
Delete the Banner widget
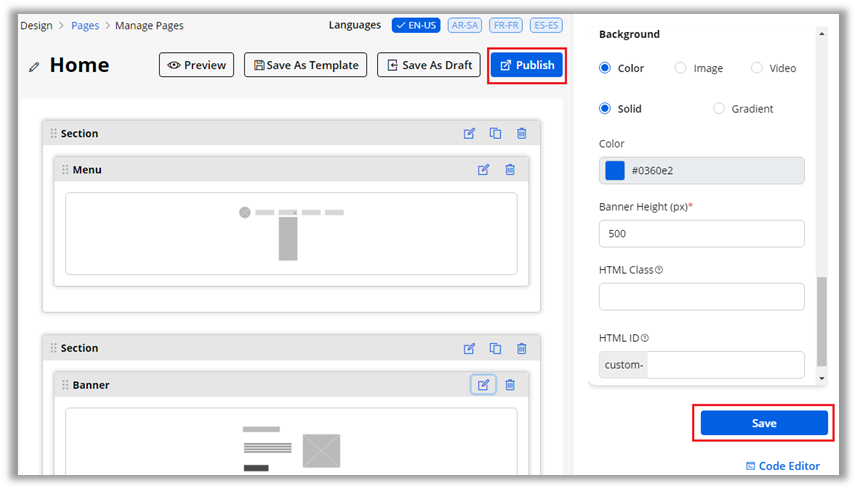[510, 385]
